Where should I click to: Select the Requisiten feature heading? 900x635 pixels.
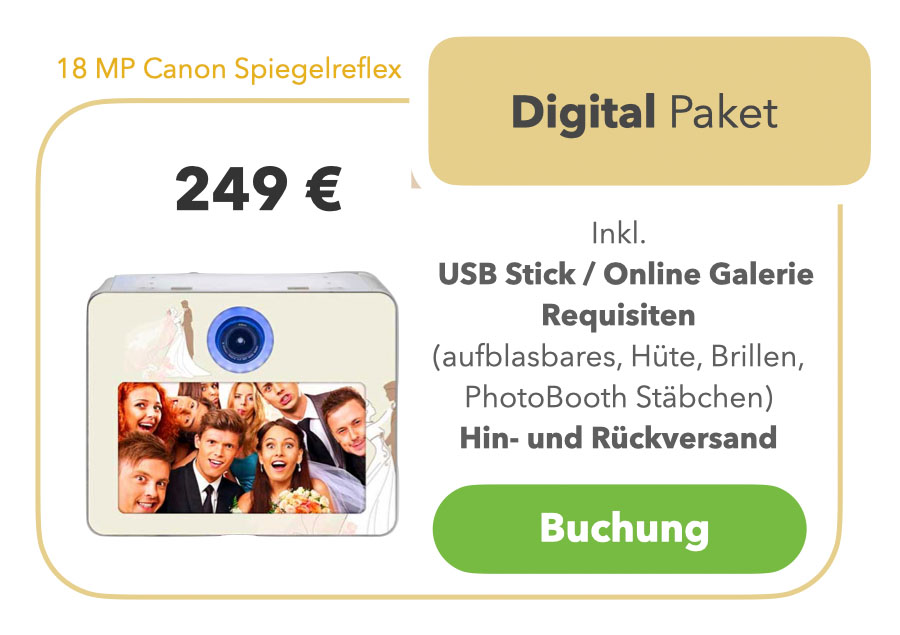coord(619,315)
